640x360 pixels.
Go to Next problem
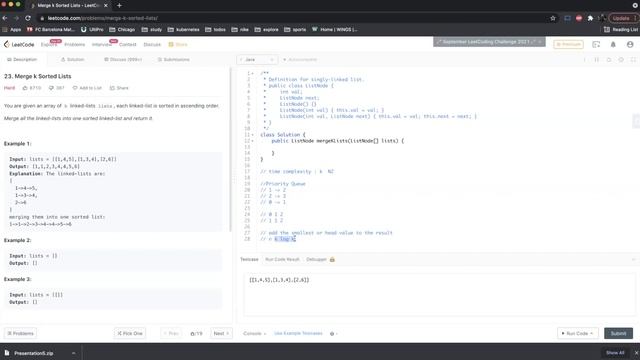pos(221,333)
